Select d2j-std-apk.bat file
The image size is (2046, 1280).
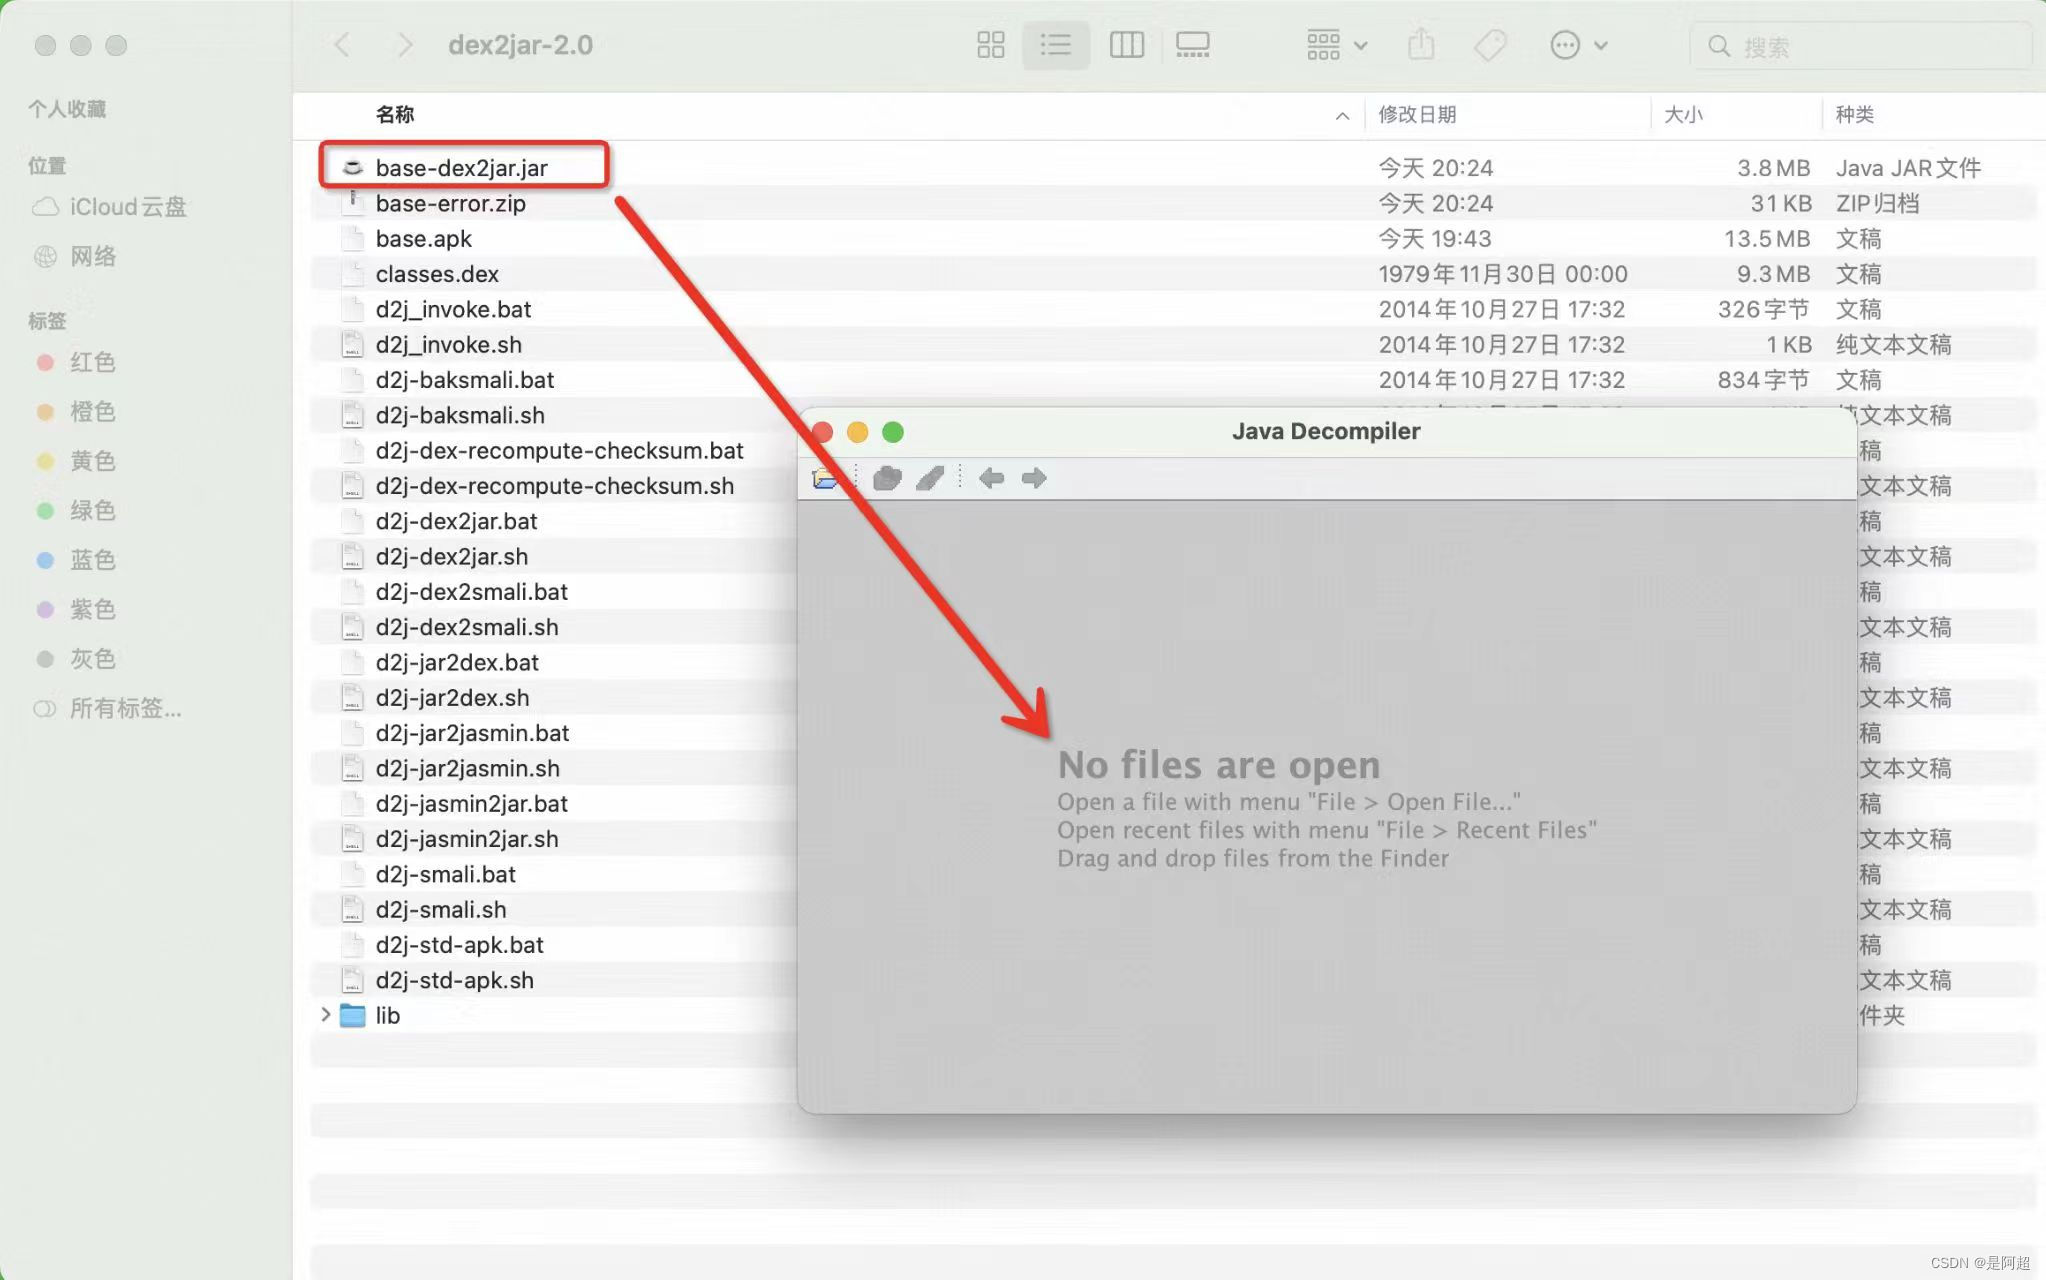tap(459, 945)
